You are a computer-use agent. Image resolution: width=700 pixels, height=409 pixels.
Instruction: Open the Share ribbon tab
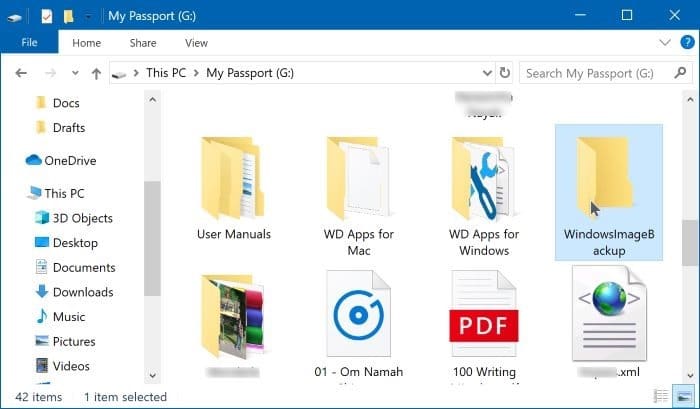pos(143,43)
